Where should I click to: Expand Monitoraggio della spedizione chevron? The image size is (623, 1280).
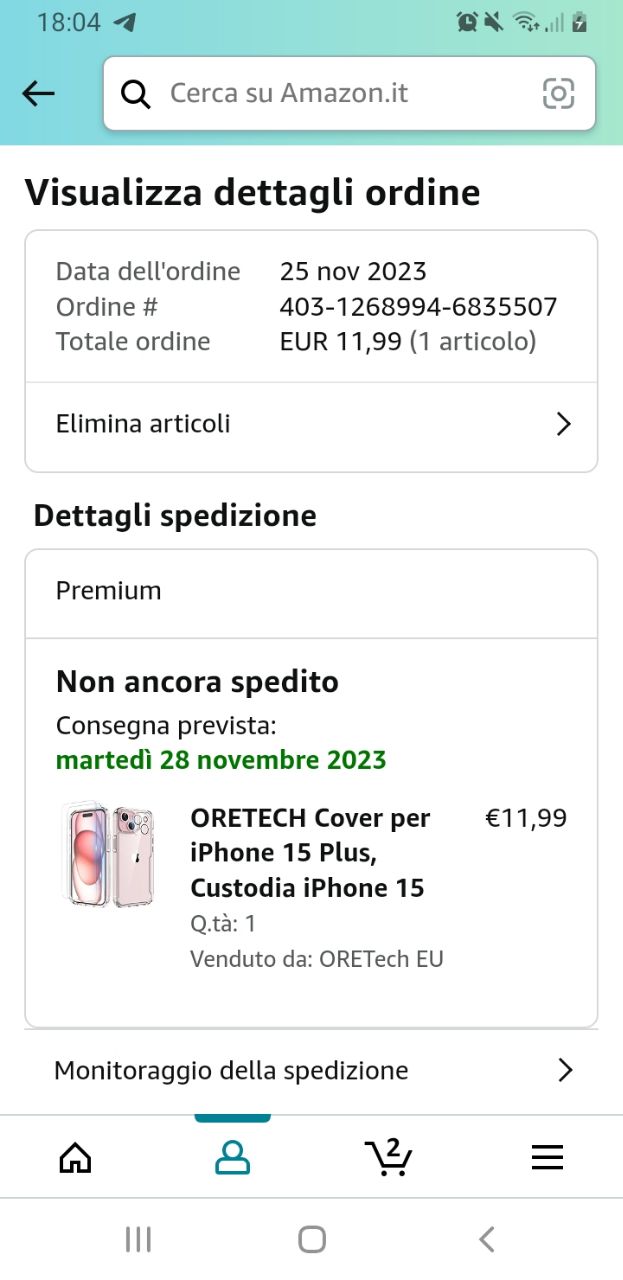point(565,1071)
